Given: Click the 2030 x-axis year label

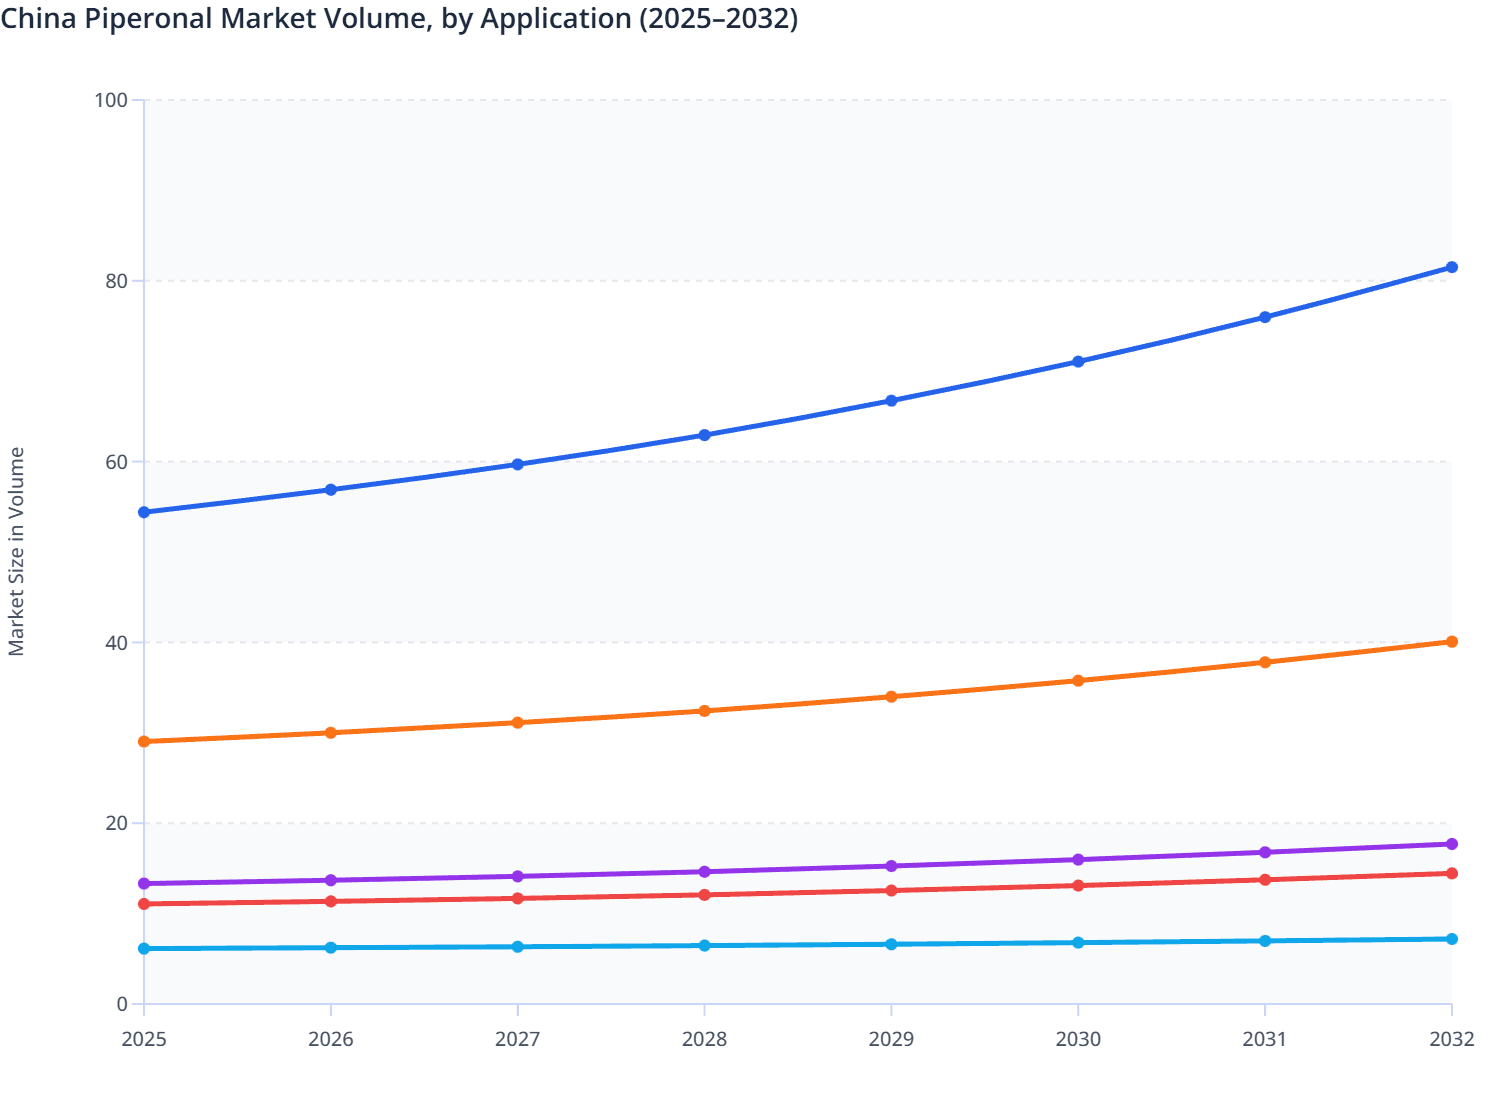Looking at the screenshot, I should 1078,1040.
